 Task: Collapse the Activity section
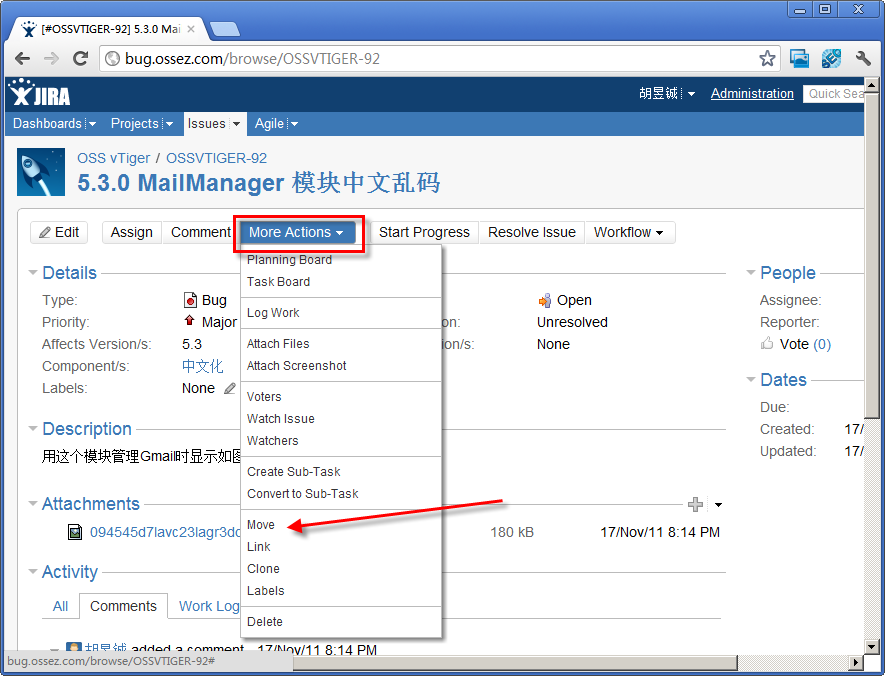33,572
